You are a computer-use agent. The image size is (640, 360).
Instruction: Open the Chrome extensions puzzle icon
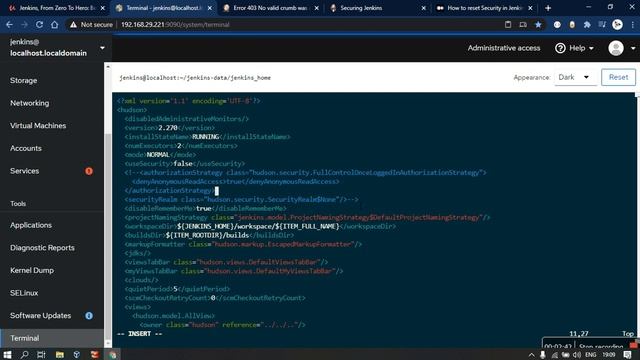(x=587, y=24)
